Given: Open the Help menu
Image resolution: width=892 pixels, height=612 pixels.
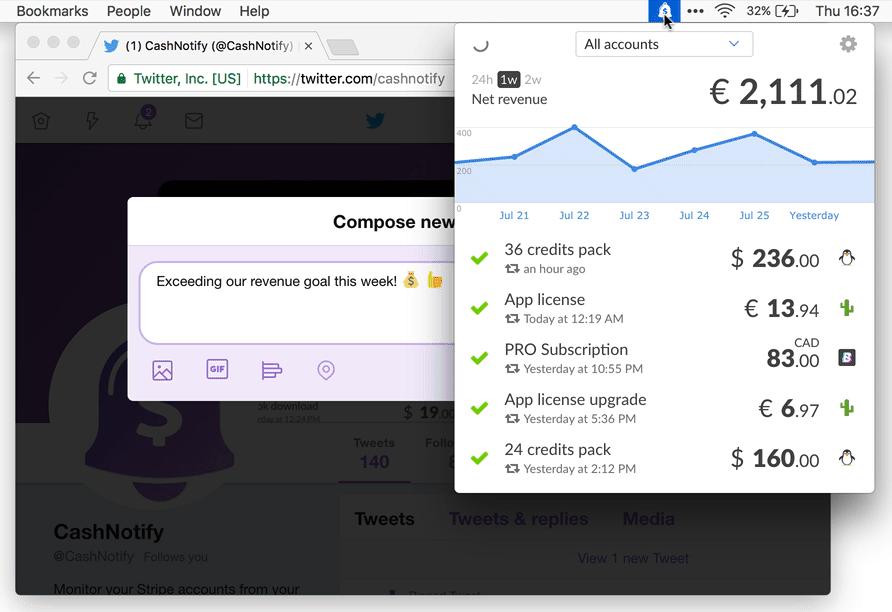Looking at the screenshot, I should (x=254, y=11).
